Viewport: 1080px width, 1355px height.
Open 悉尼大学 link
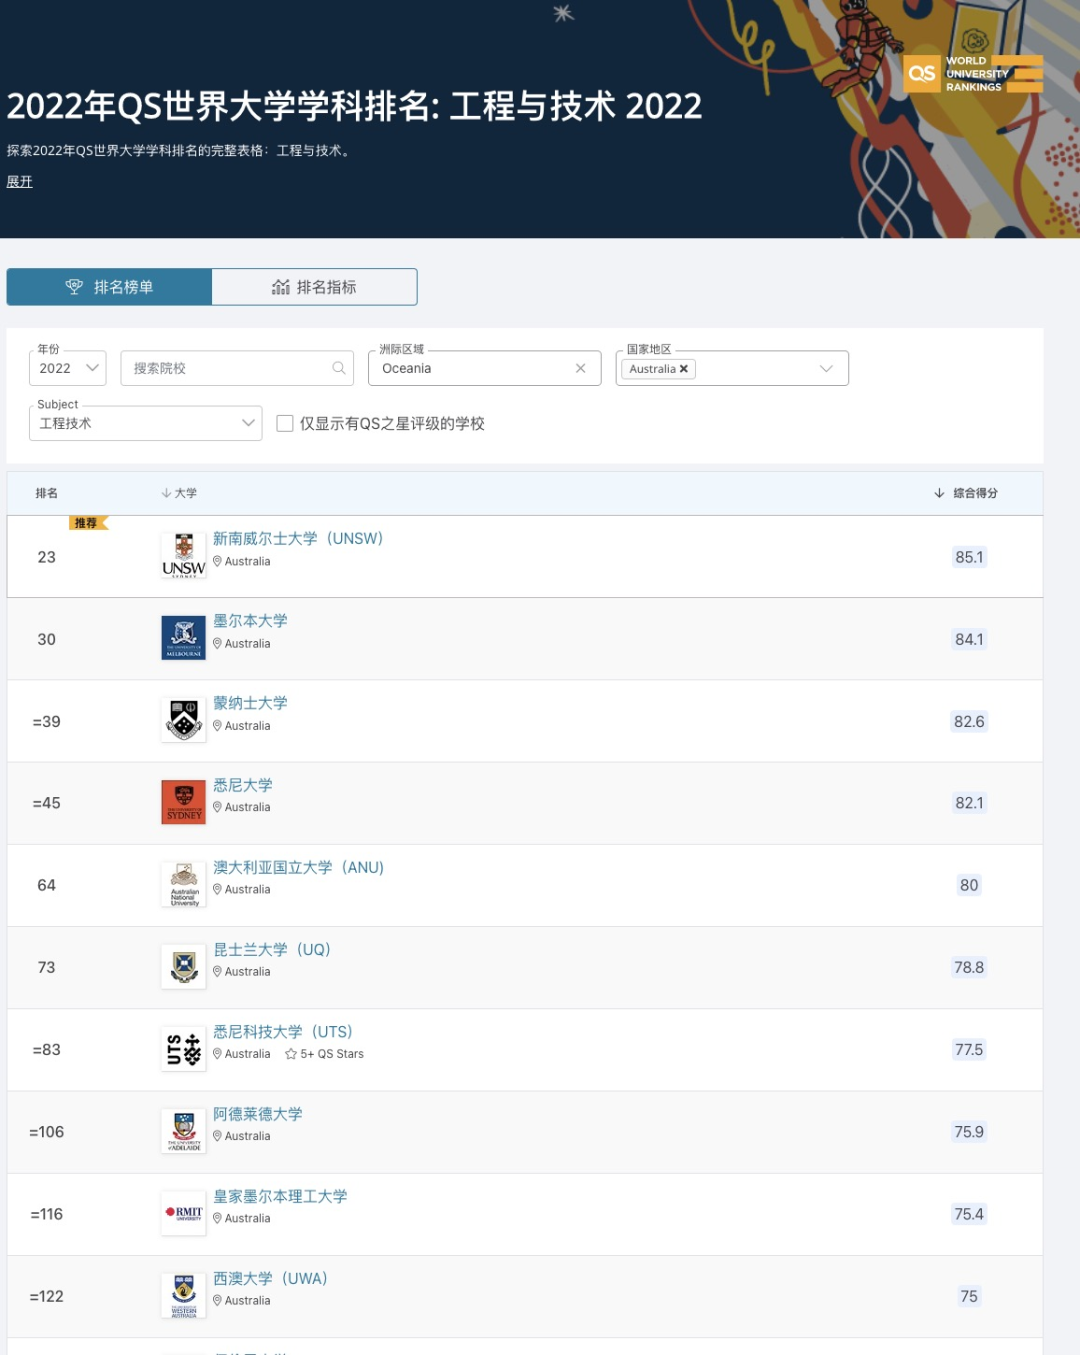coord(243,784)
